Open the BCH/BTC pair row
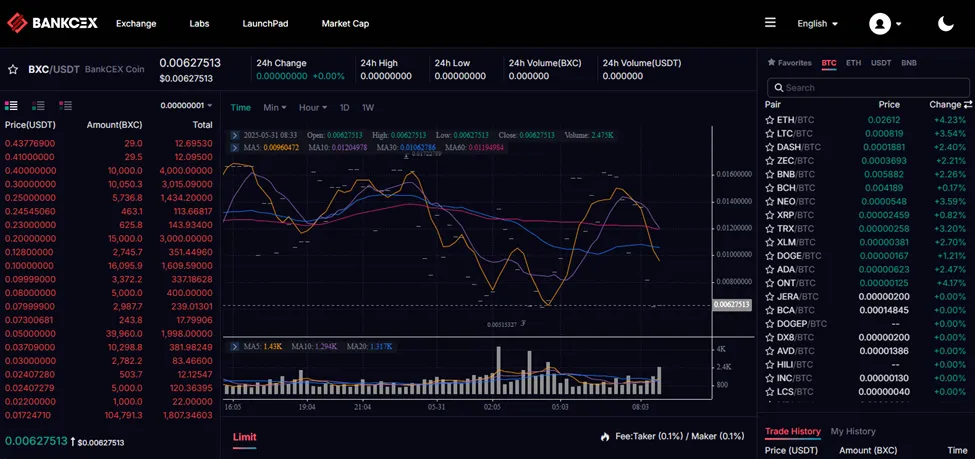 866,188
